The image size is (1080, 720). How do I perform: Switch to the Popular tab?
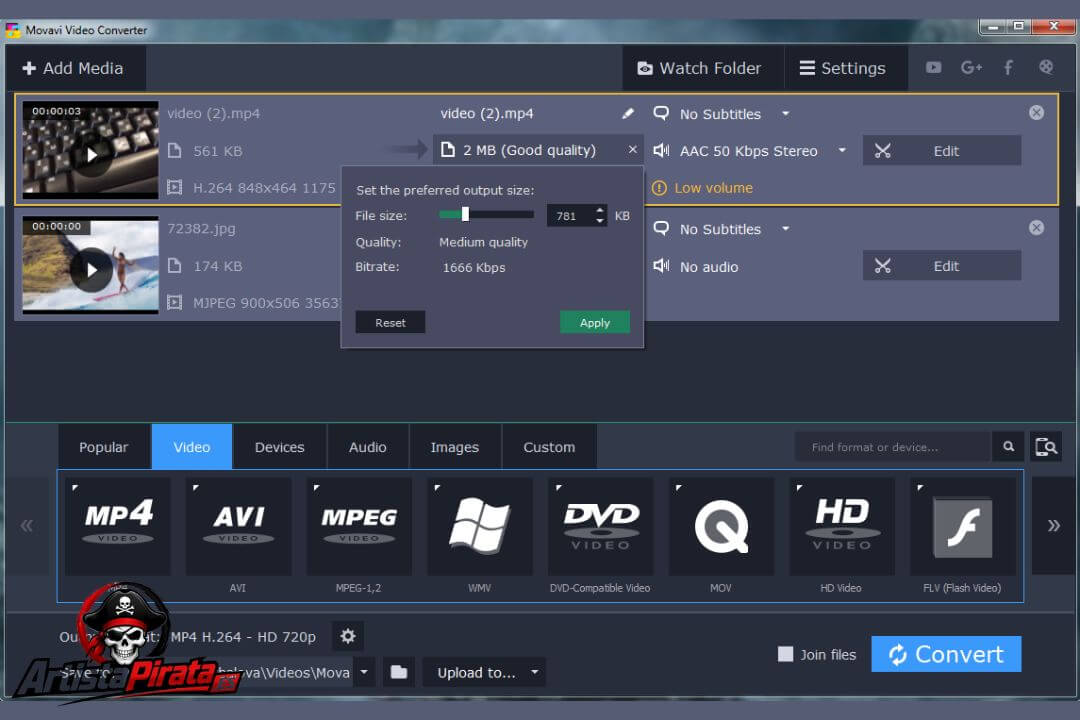103,447
